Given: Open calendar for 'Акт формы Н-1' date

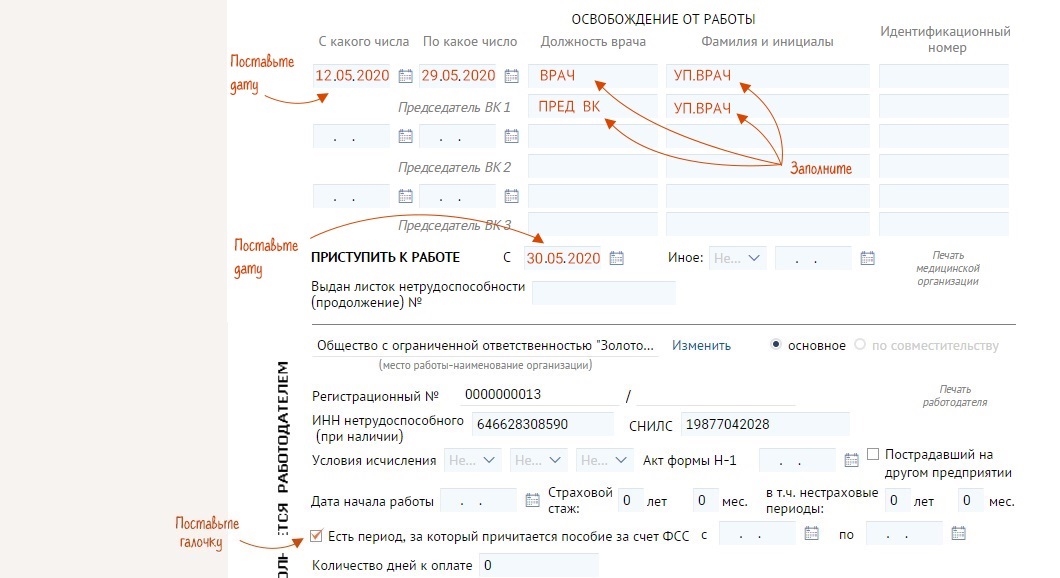Looking at the screenshot, I should [851, 460].
